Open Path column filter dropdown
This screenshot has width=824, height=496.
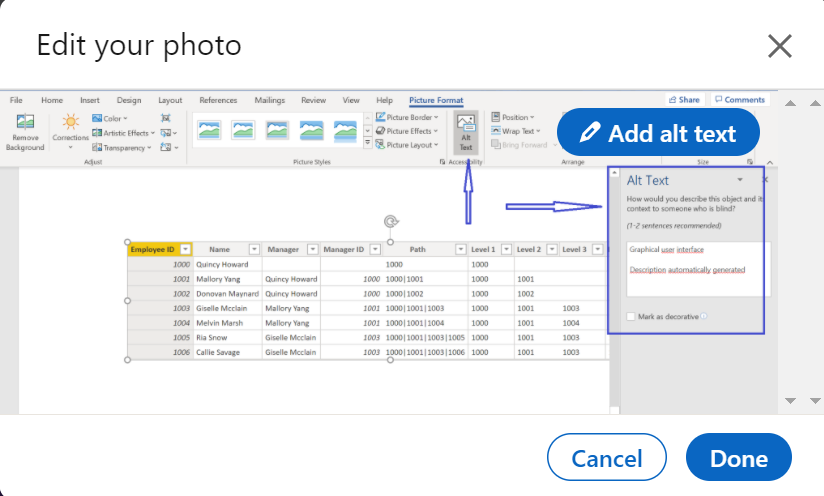click(x=461, y=249)
